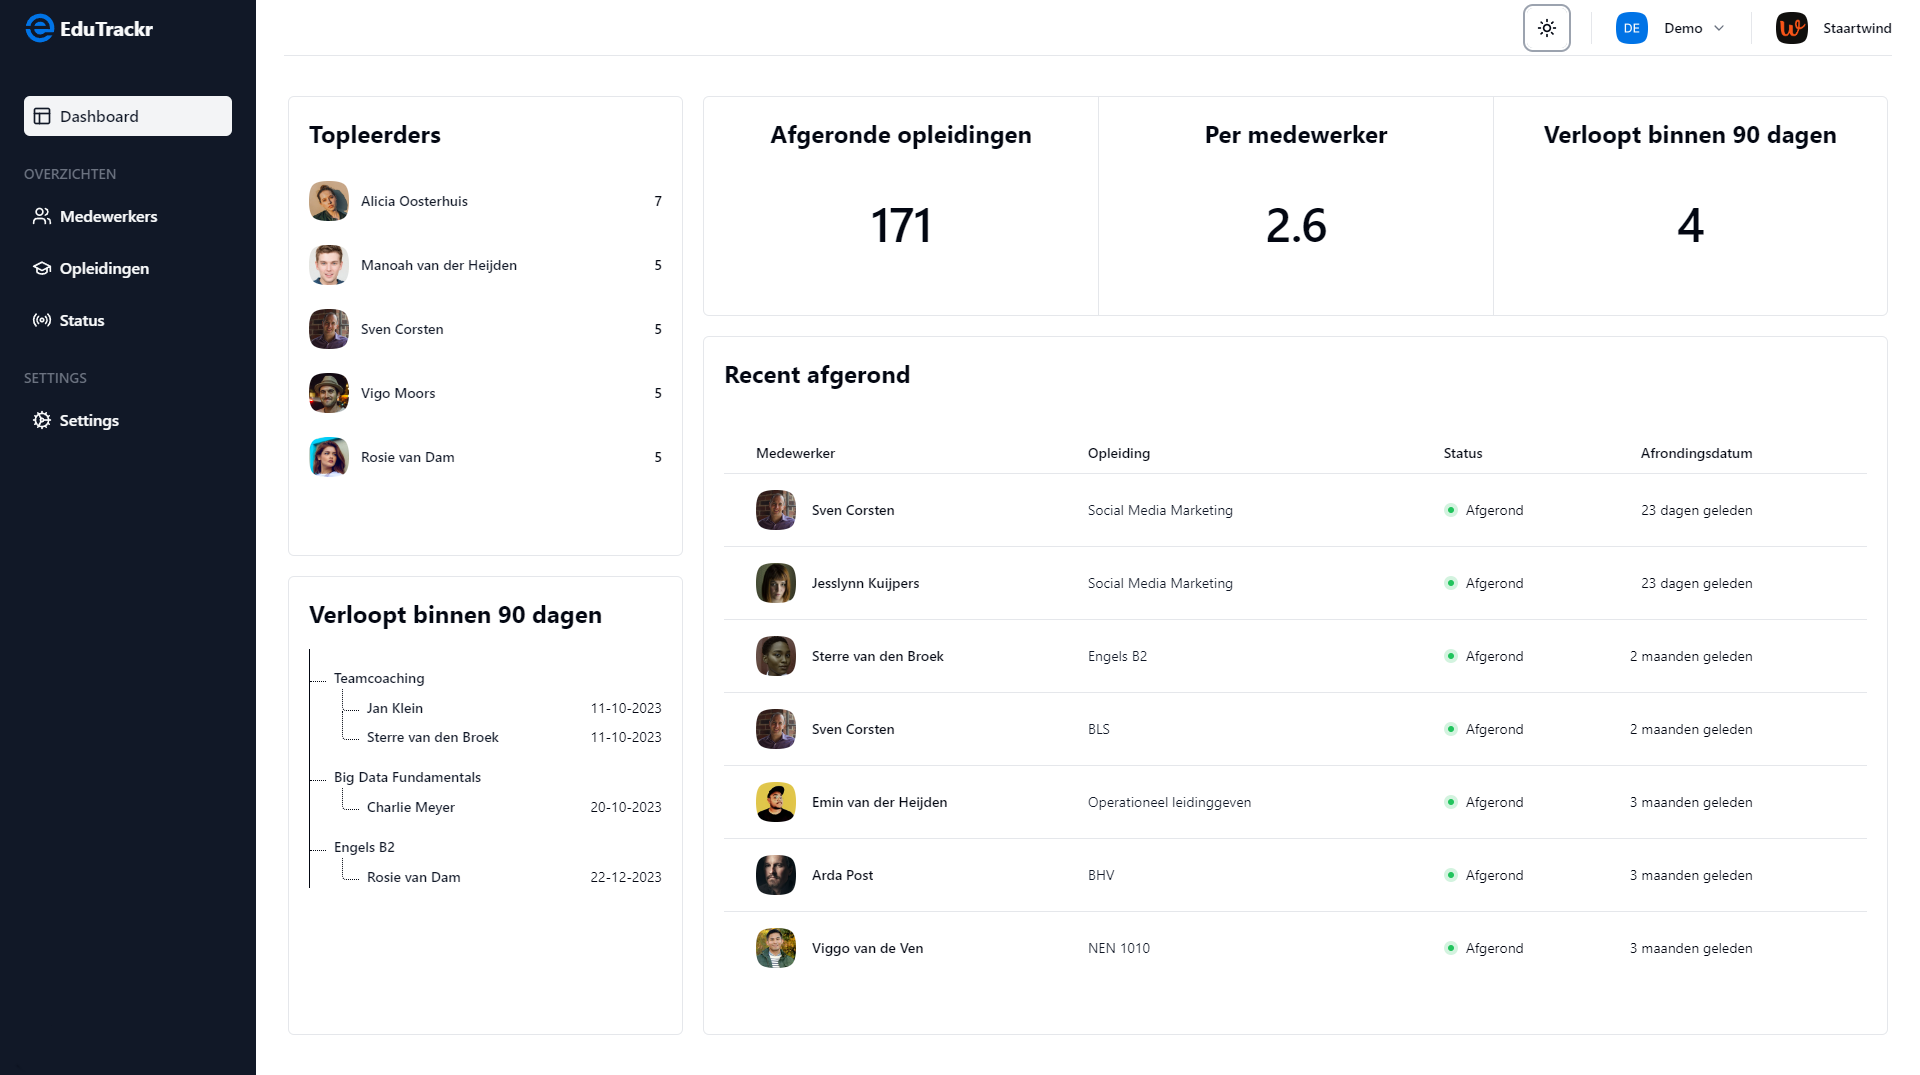
Task: Toggle the light theme sun button
Action: (x=1546, y=28)
